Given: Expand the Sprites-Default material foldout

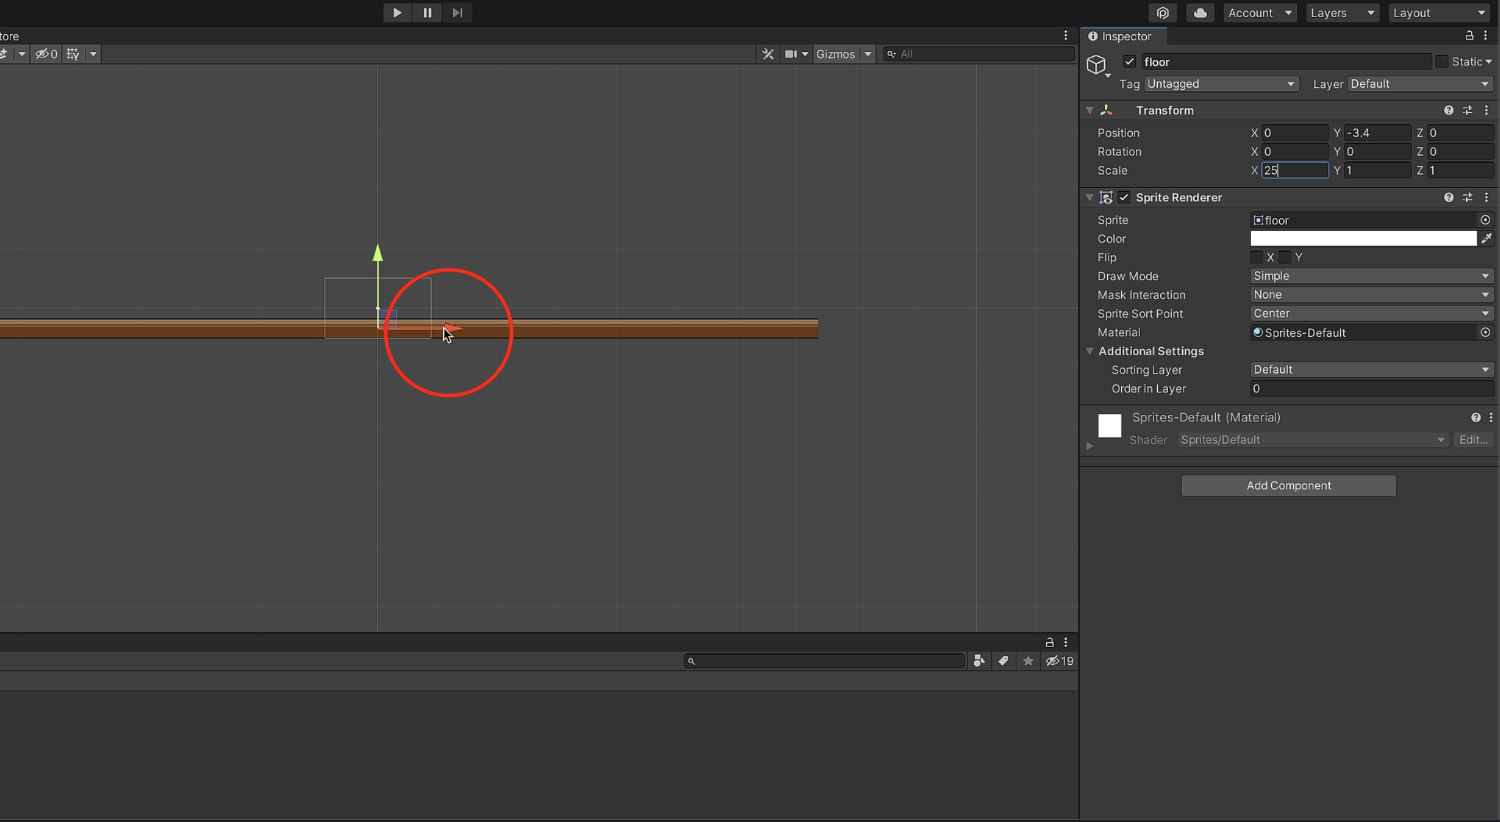Looking at the screenshot, I should [1090, 446].
